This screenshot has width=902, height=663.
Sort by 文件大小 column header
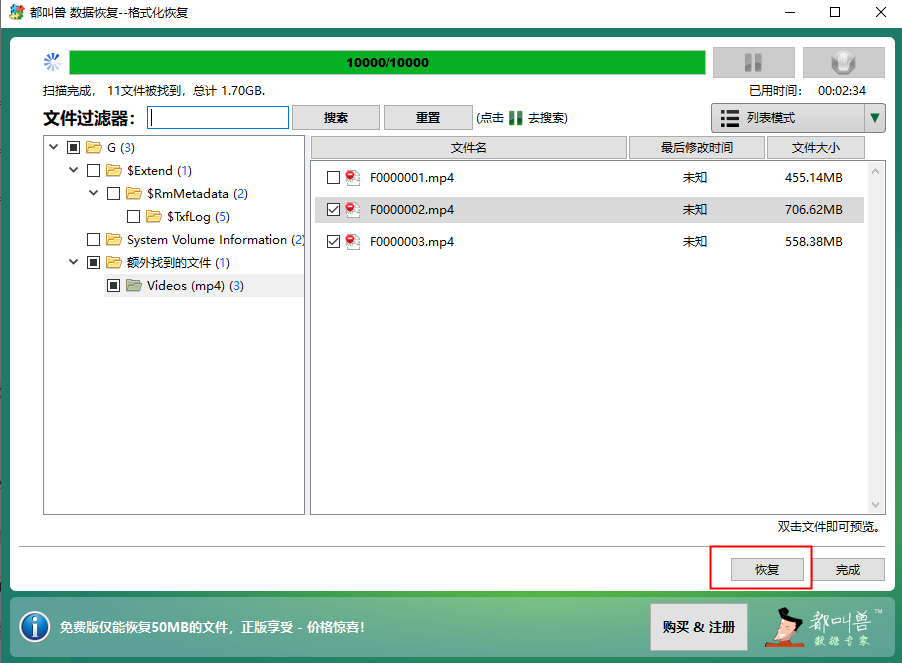816,148
